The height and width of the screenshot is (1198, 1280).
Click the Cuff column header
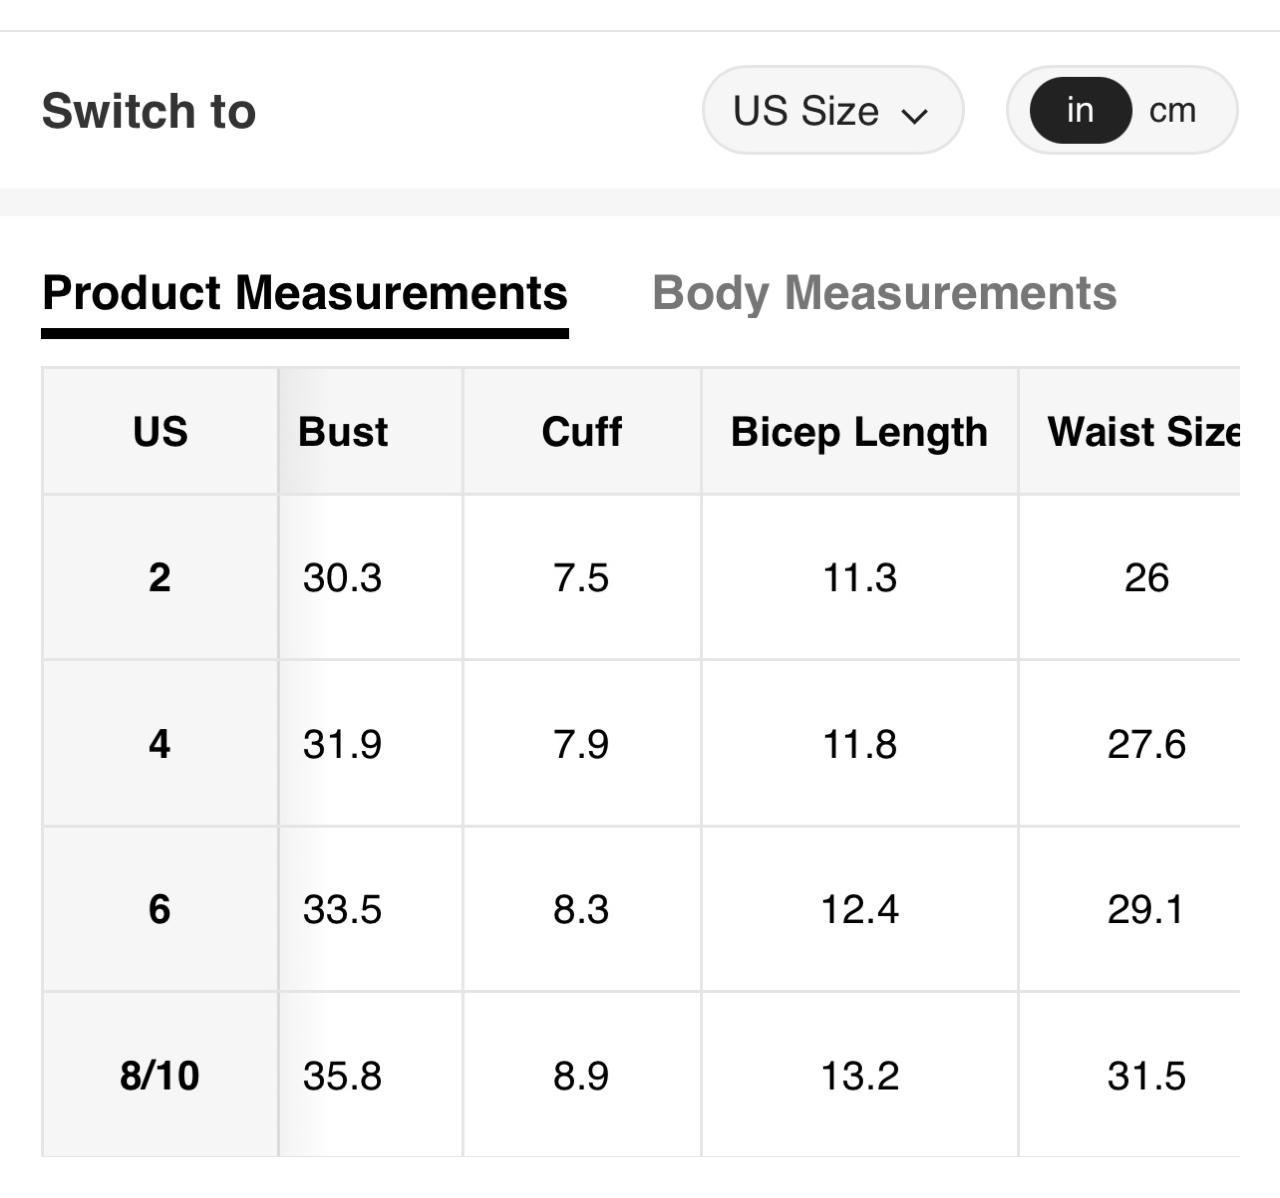point(581,432)
